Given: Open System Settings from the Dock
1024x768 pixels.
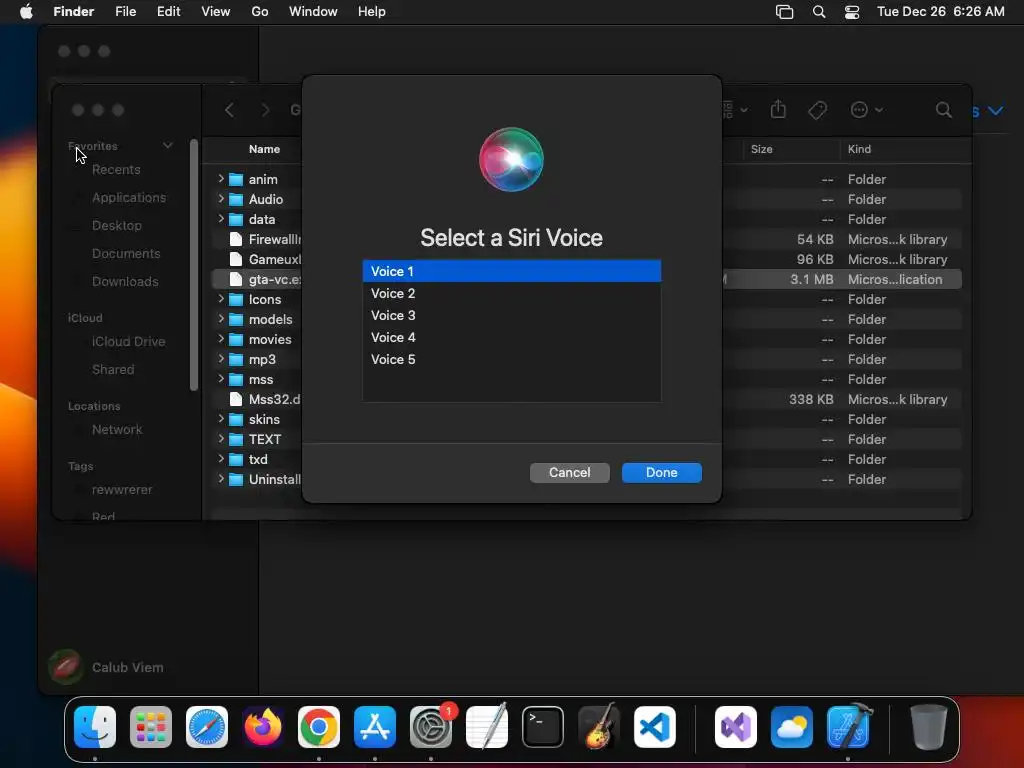Looking at the screenshot, I should tap(431, 727).
